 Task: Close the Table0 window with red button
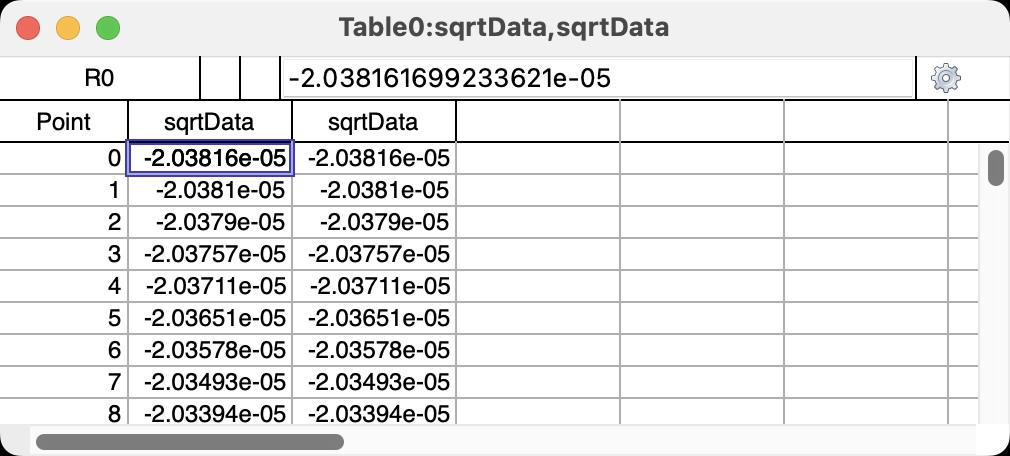pyautogui.click(x=28, y=28)
